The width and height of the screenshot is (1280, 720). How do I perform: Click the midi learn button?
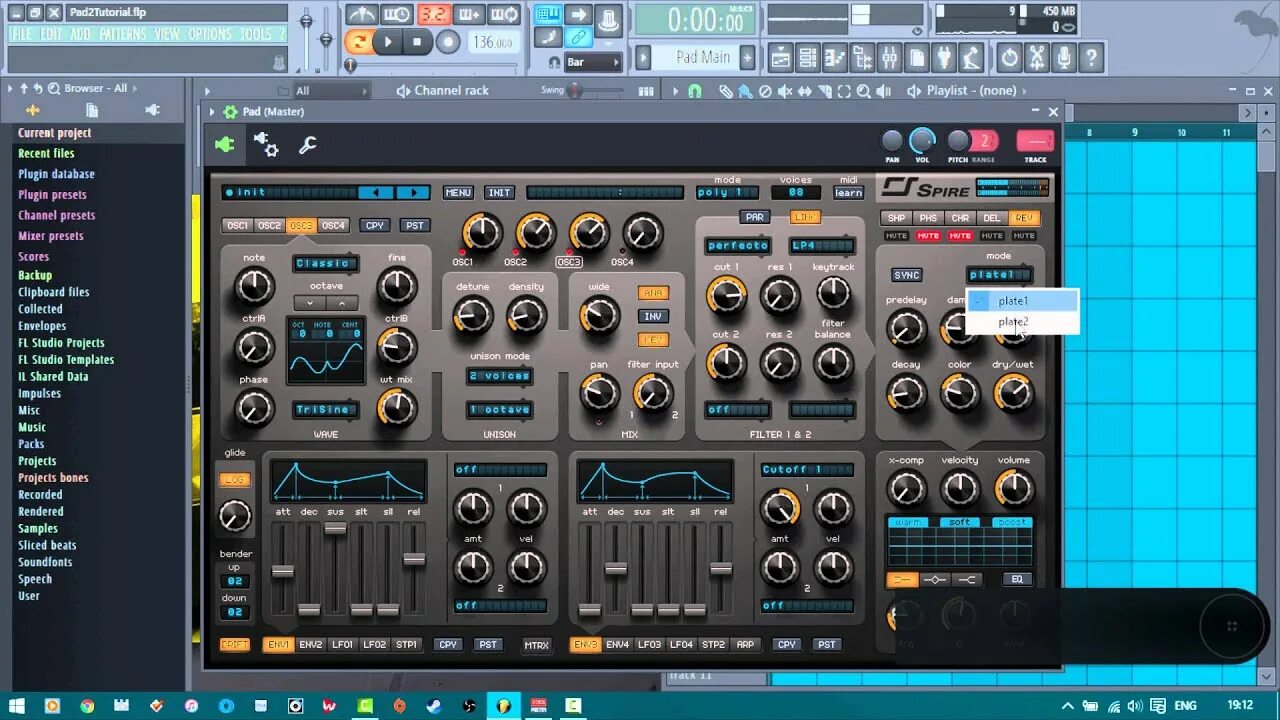[x=849, y=193]
